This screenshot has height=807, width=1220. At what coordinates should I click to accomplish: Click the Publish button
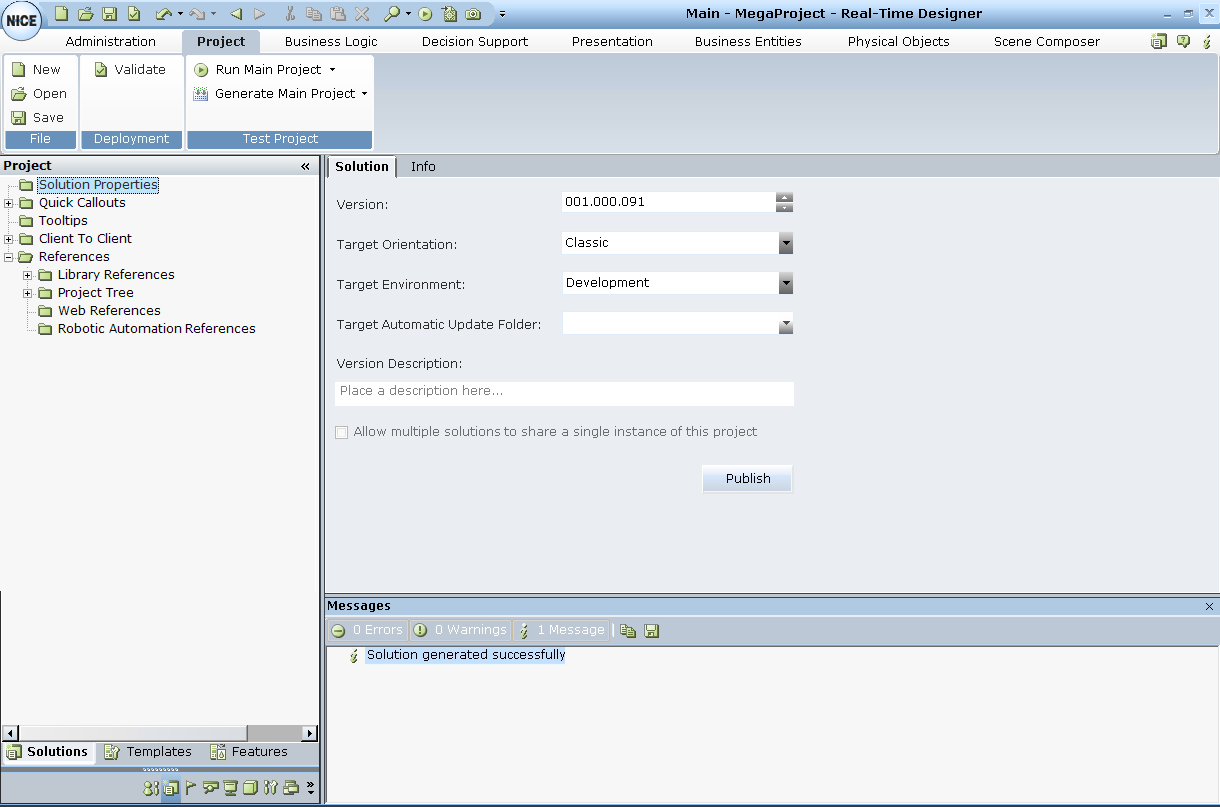point(747,479)
